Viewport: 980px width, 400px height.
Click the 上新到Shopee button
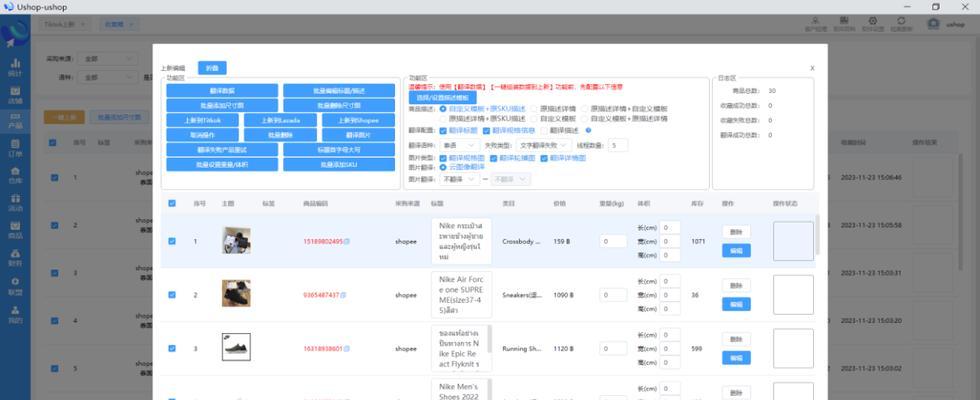[x=358, y=119]
